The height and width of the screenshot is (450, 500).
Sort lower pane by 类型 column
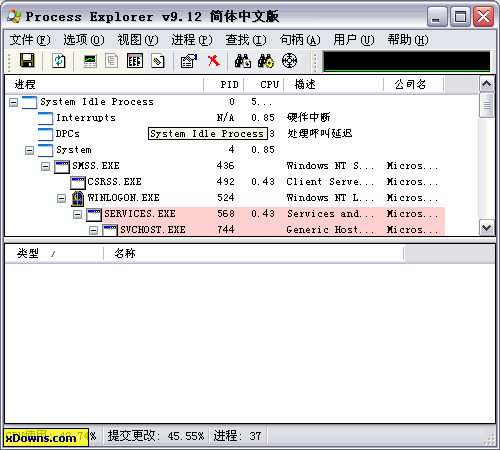click(54, 253)
